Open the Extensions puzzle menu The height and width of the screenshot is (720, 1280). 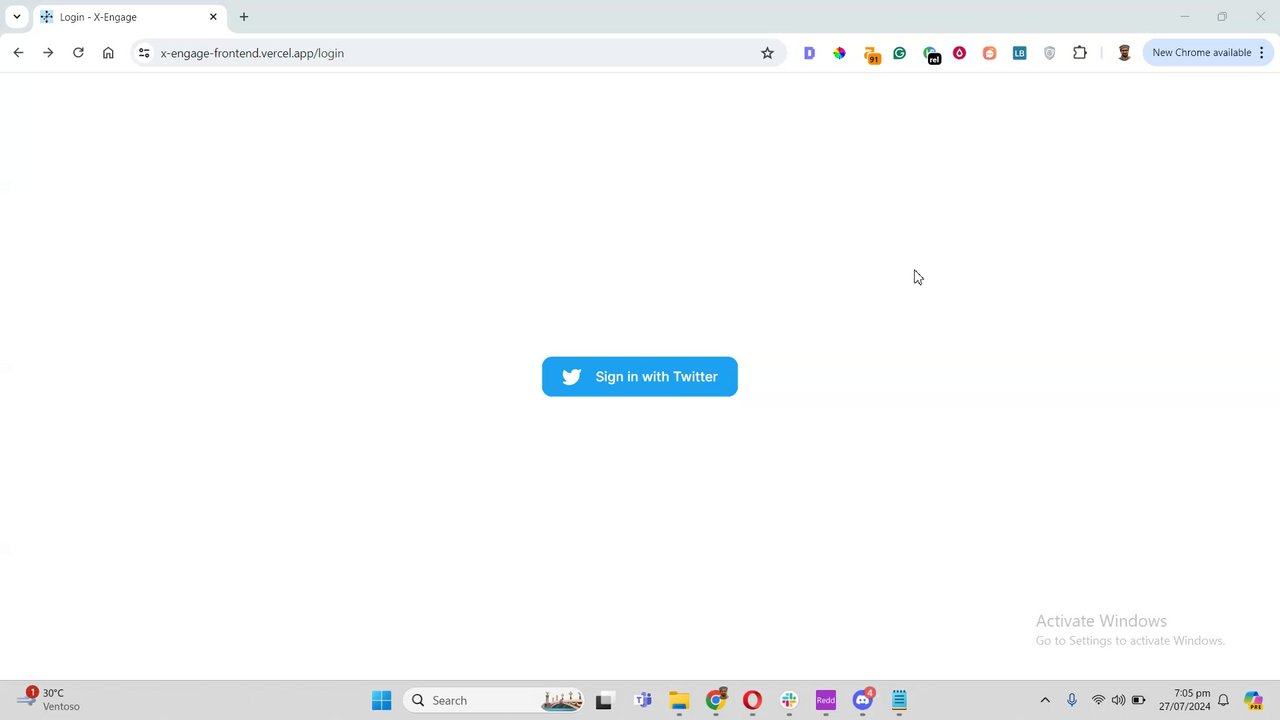[1080, 53]
